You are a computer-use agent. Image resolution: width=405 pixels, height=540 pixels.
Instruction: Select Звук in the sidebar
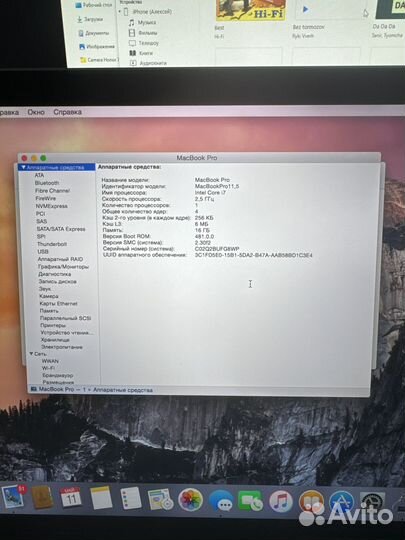[45, 289]
